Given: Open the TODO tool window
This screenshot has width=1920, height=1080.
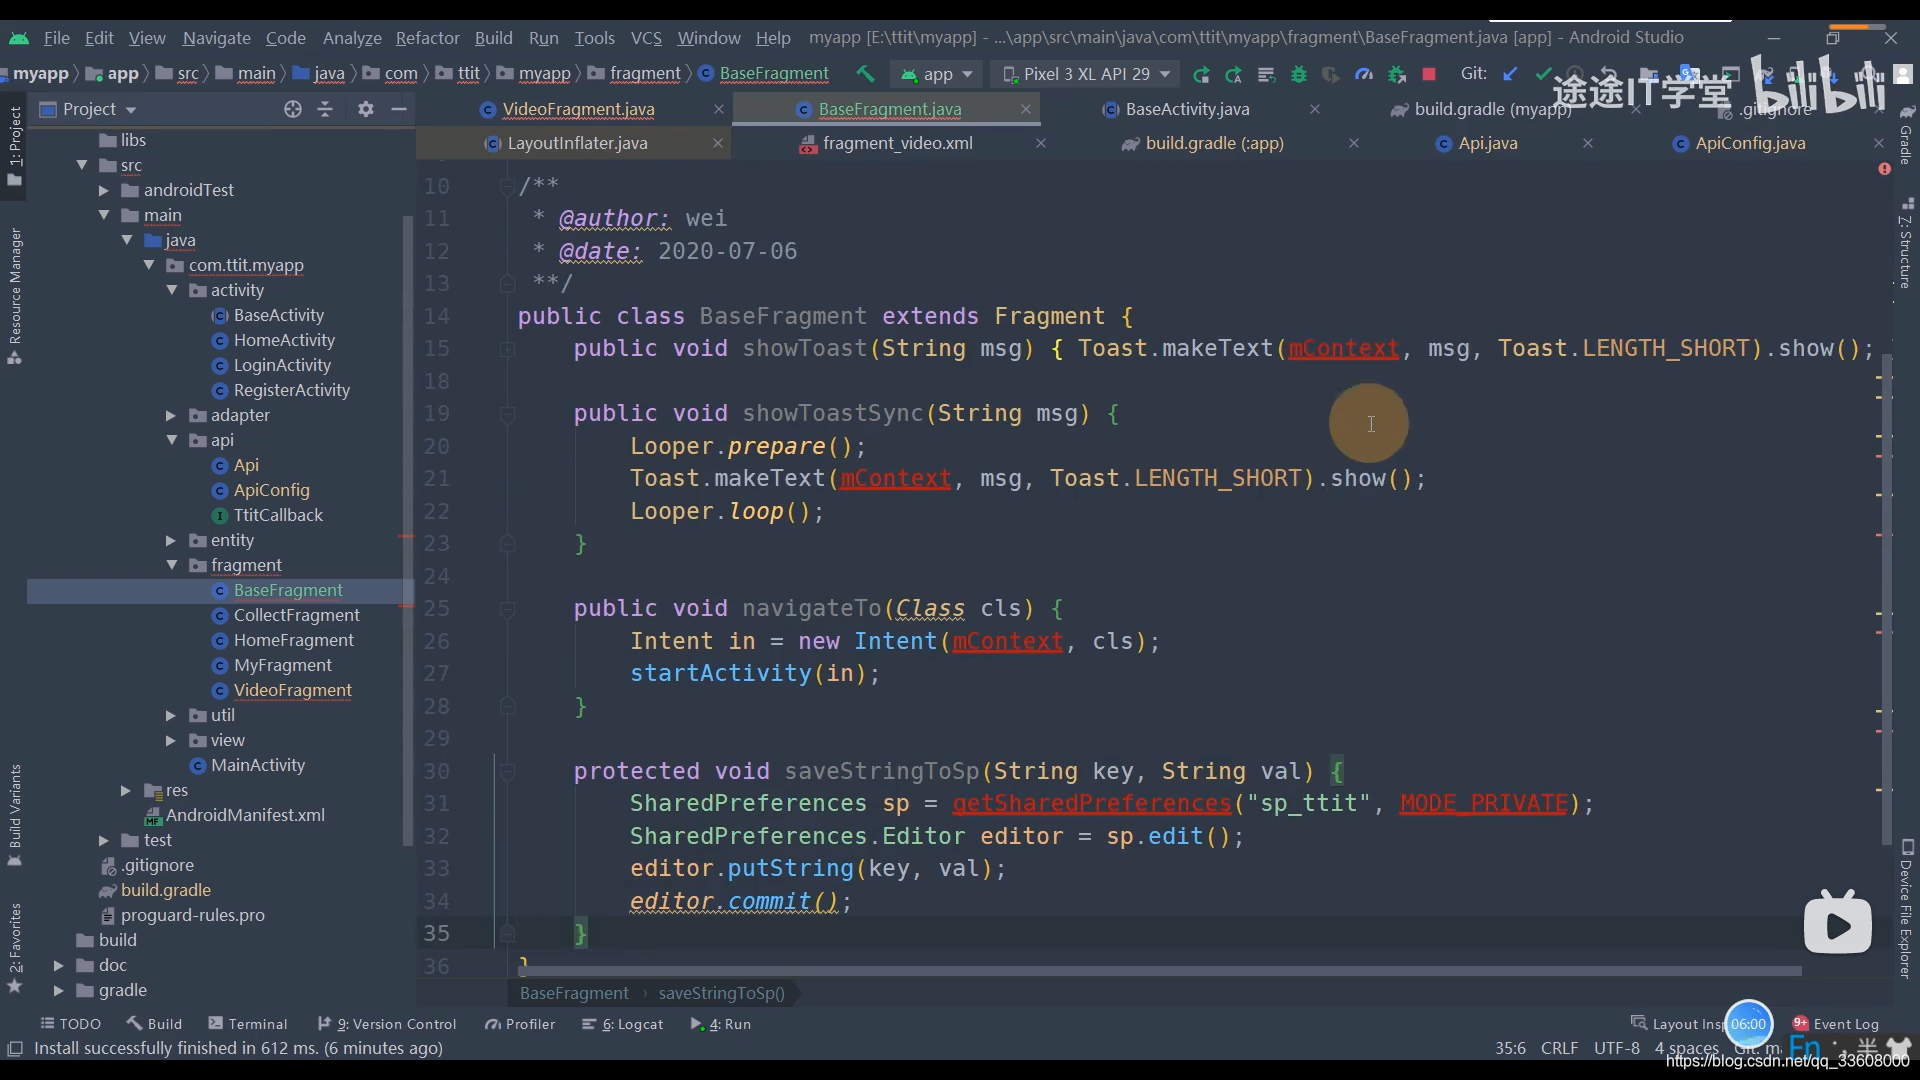Looking at the screenshot, I should pyautogui.click(x=70, y=1024).
